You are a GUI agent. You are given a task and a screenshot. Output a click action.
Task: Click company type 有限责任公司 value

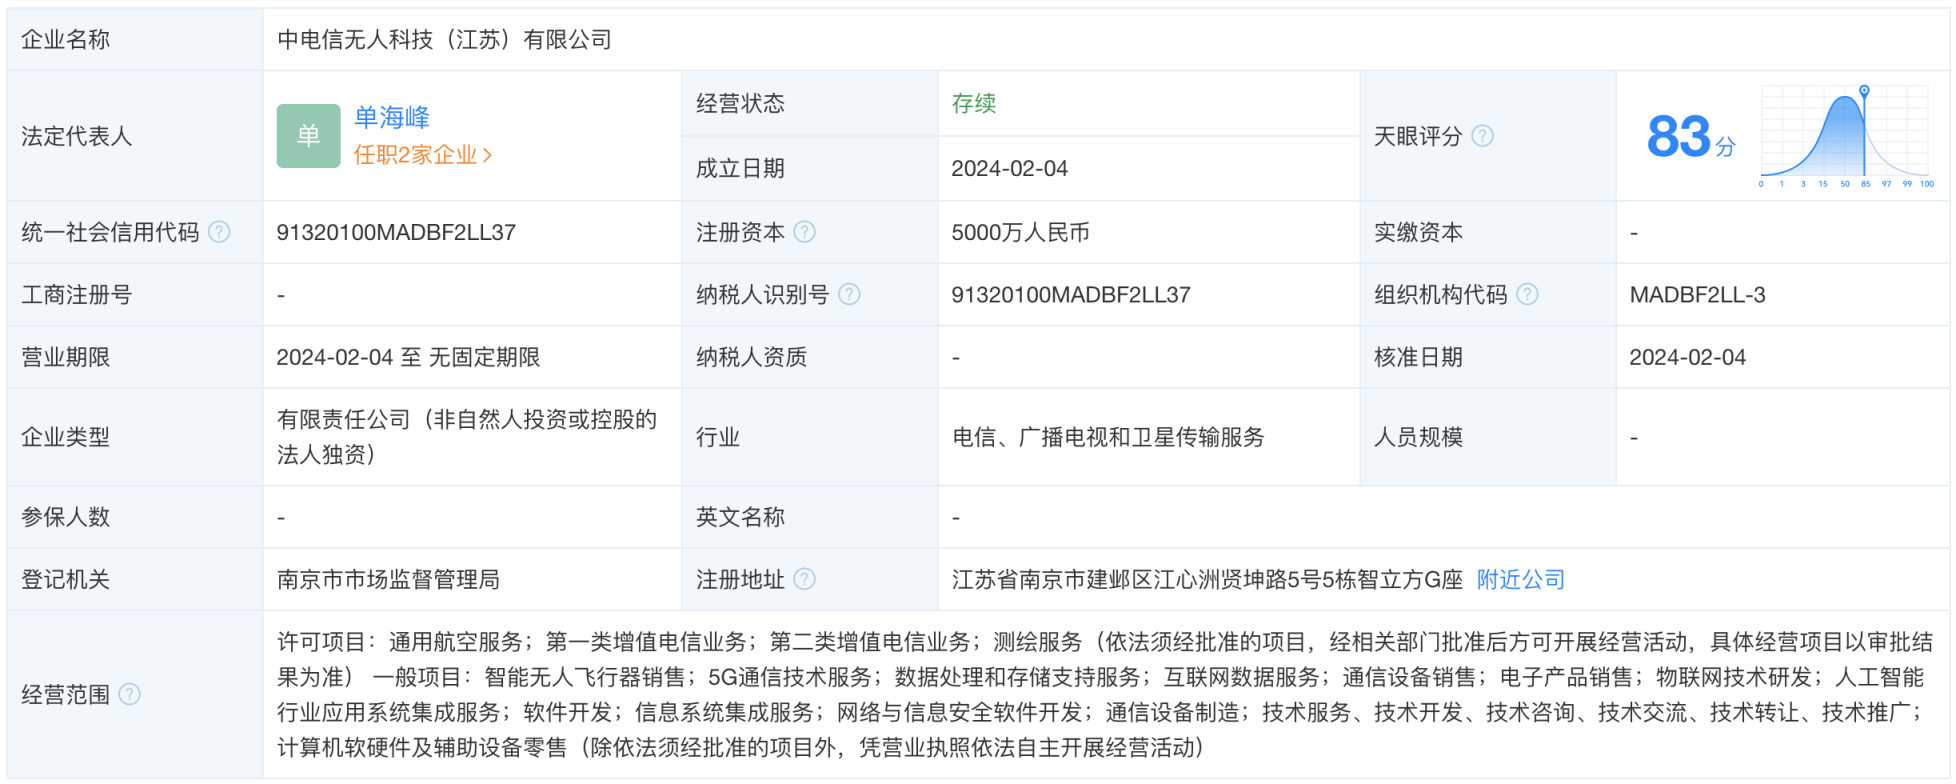(x=467, y=437)
